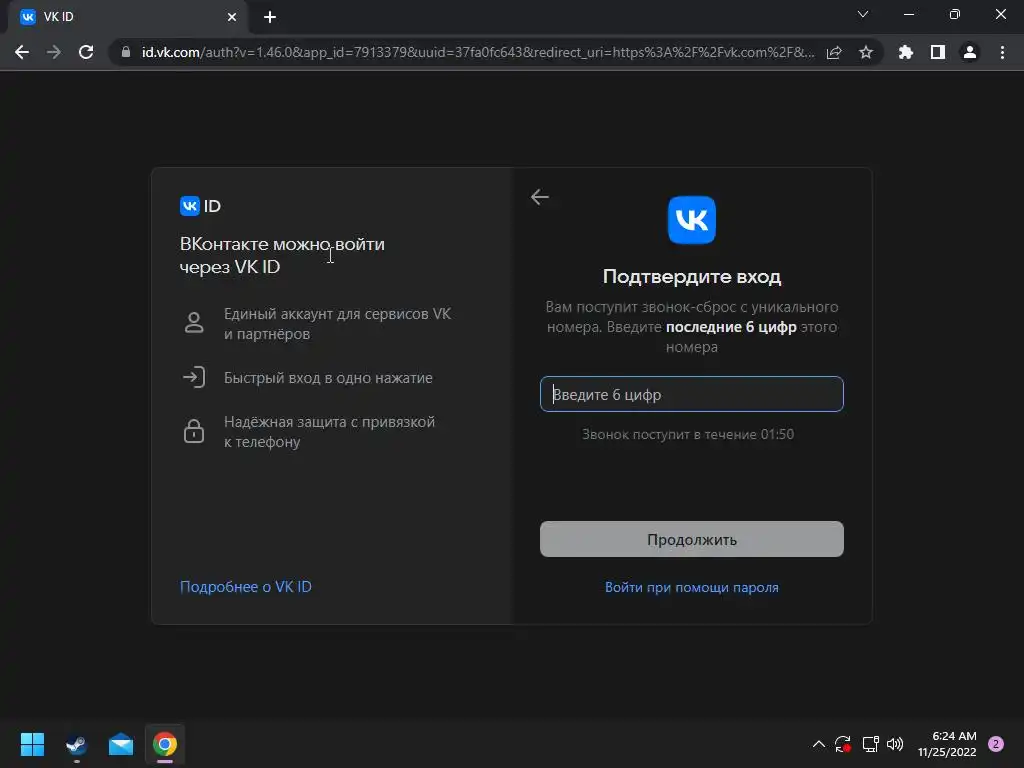Click the browser forward arrow
Screen dimensions: 1024x768
click(x=54, y=52)
